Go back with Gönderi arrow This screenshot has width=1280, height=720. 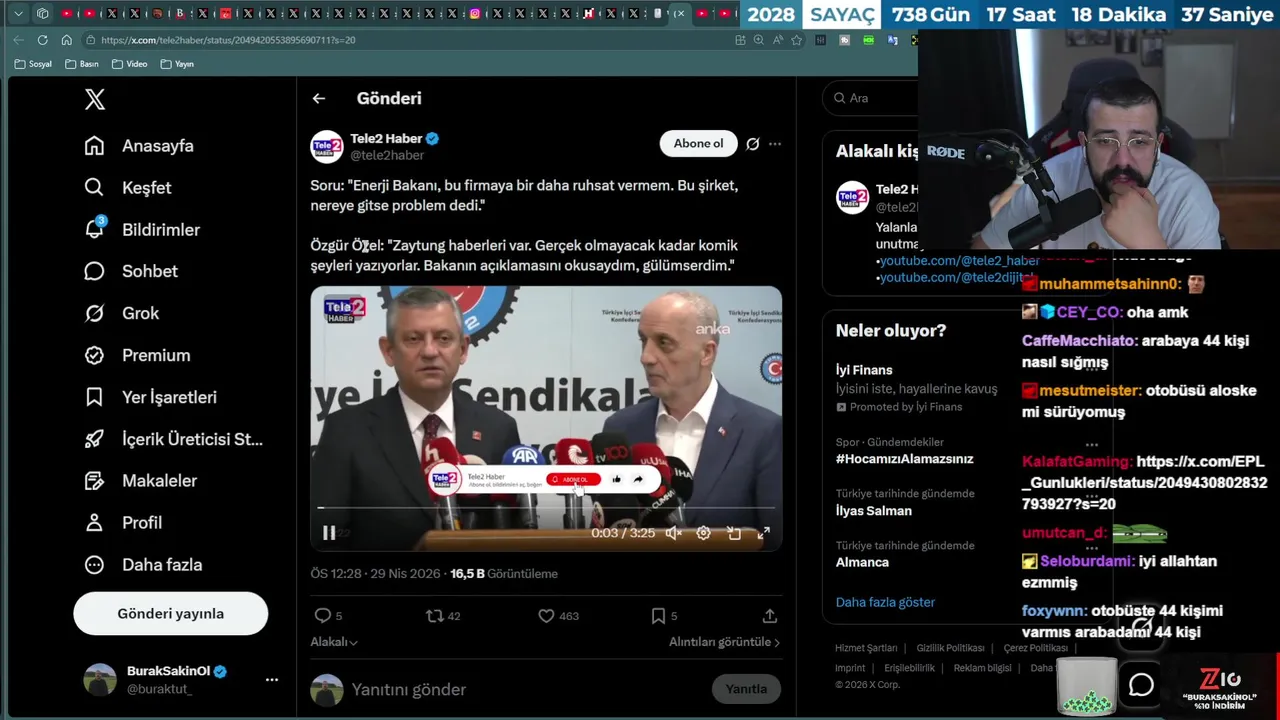point(318,98)
